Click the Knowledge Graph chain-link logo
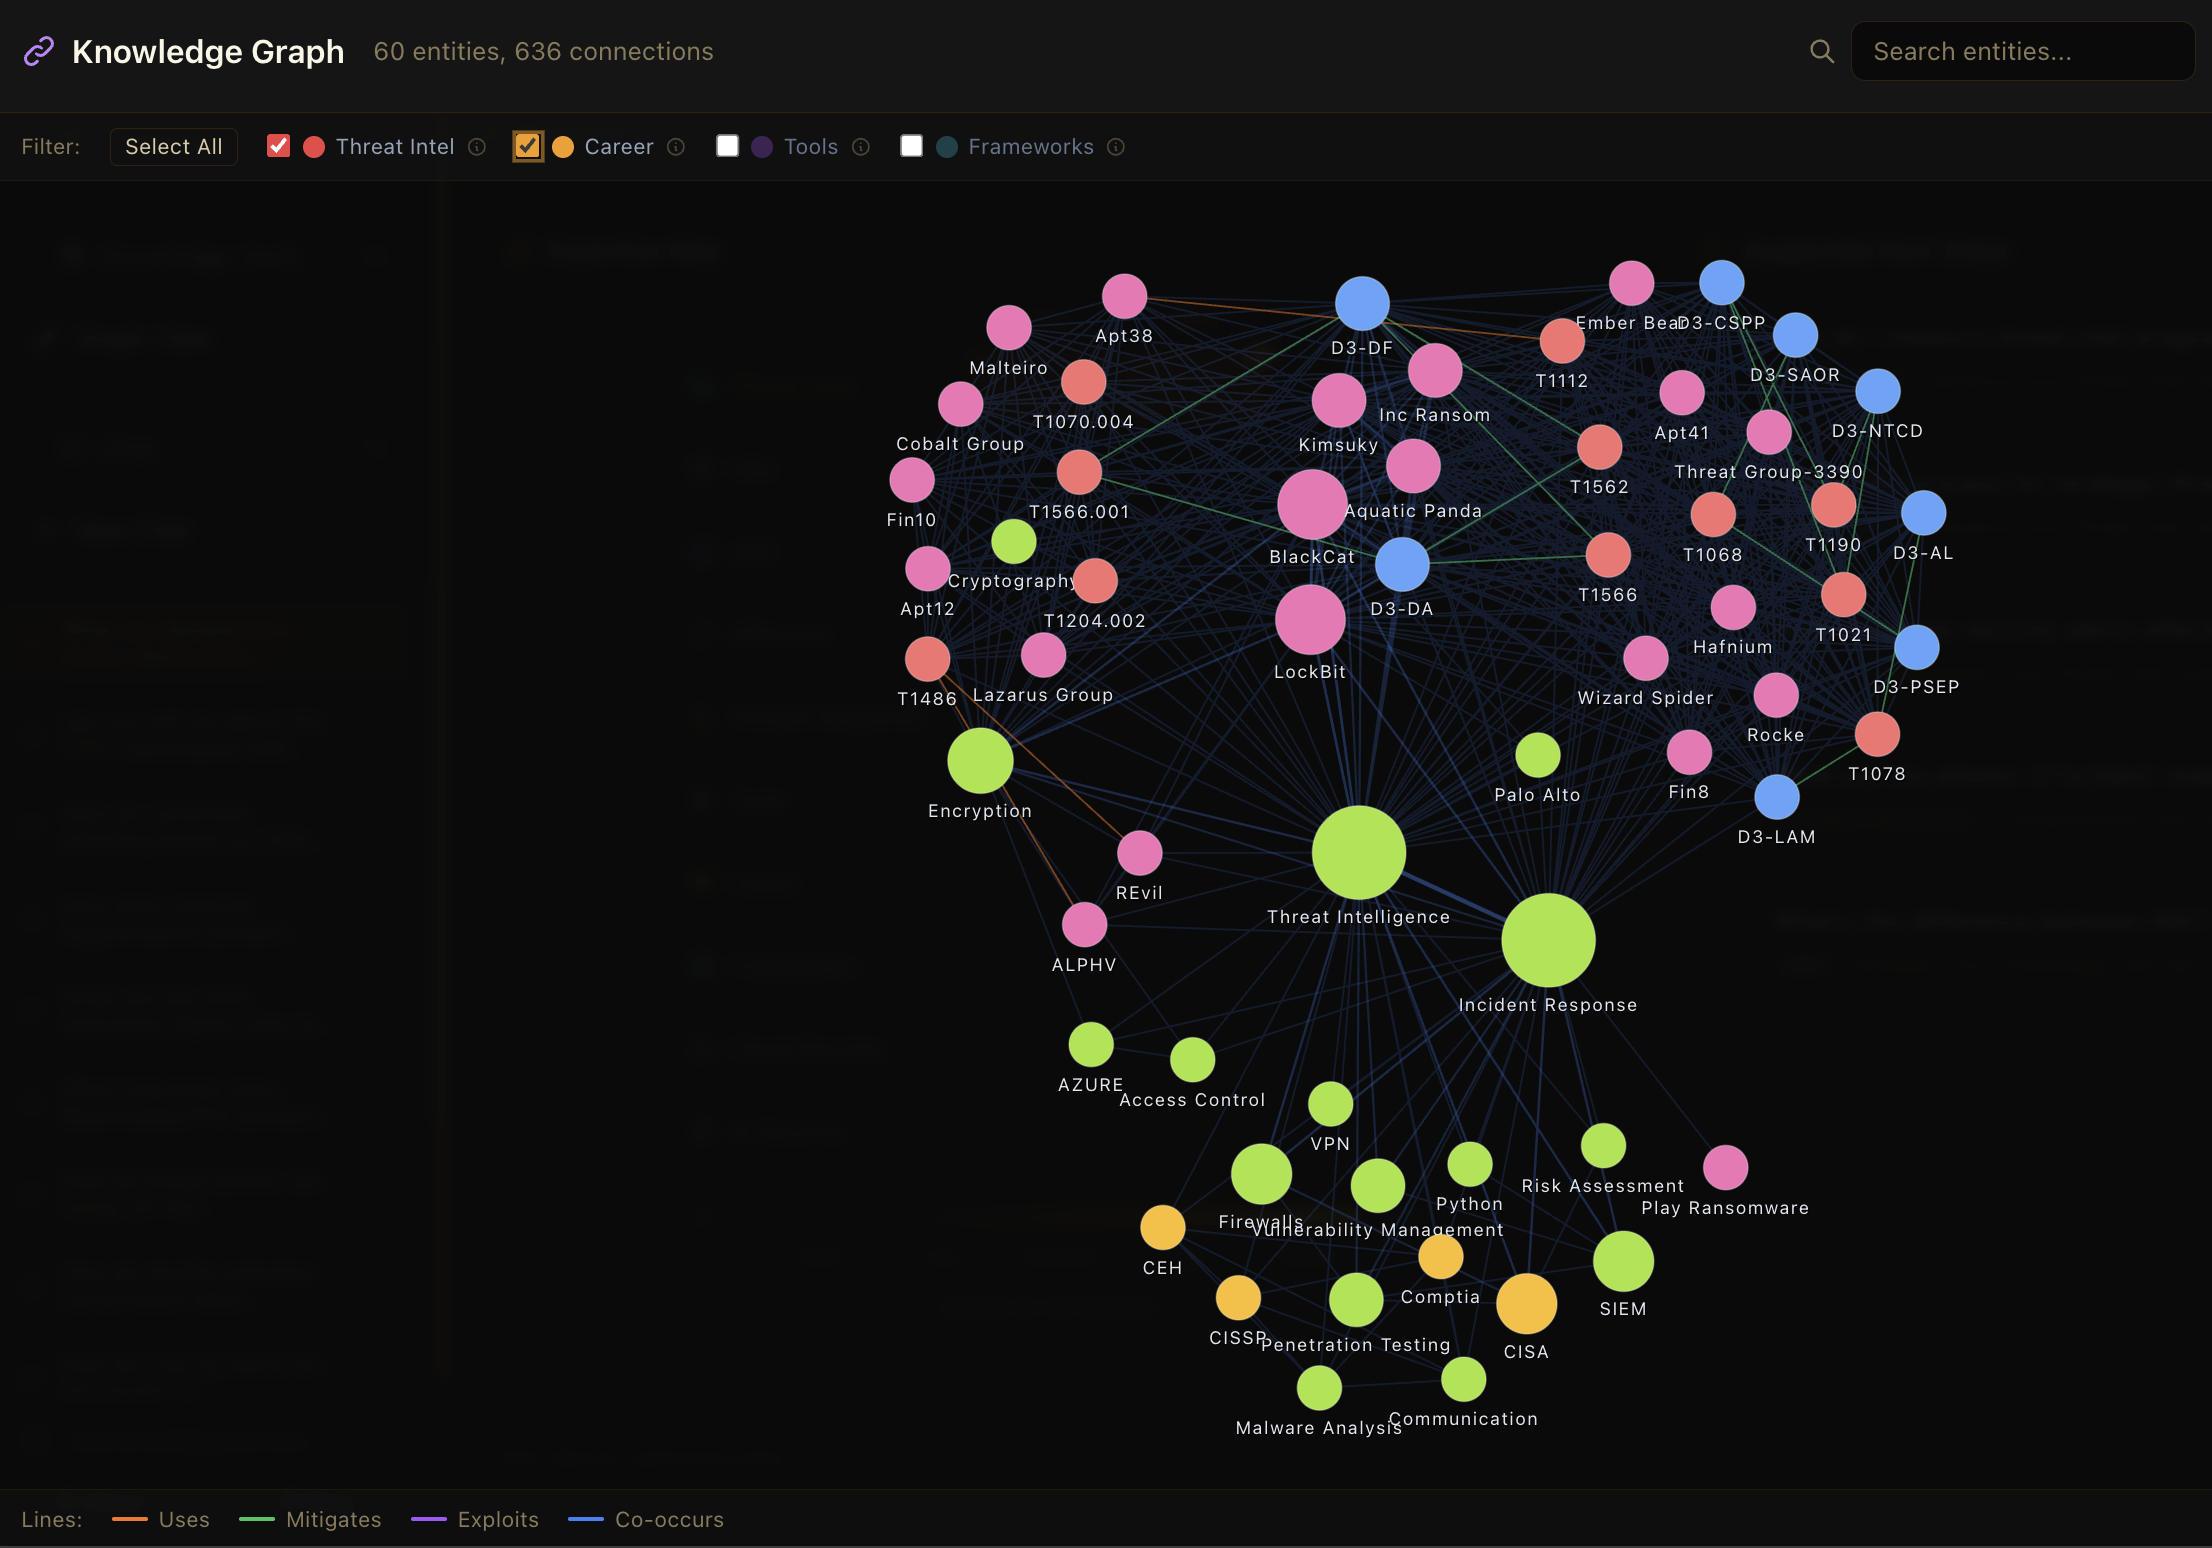The image size is (2212, 1548). click(38, 50)
